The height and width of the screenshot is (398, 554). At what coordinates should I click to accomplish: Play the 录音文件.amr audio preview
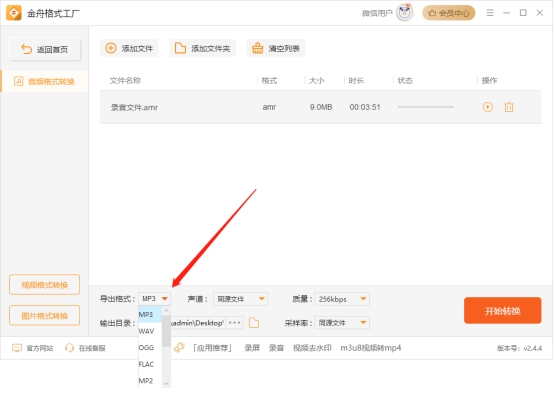[488, 107]
